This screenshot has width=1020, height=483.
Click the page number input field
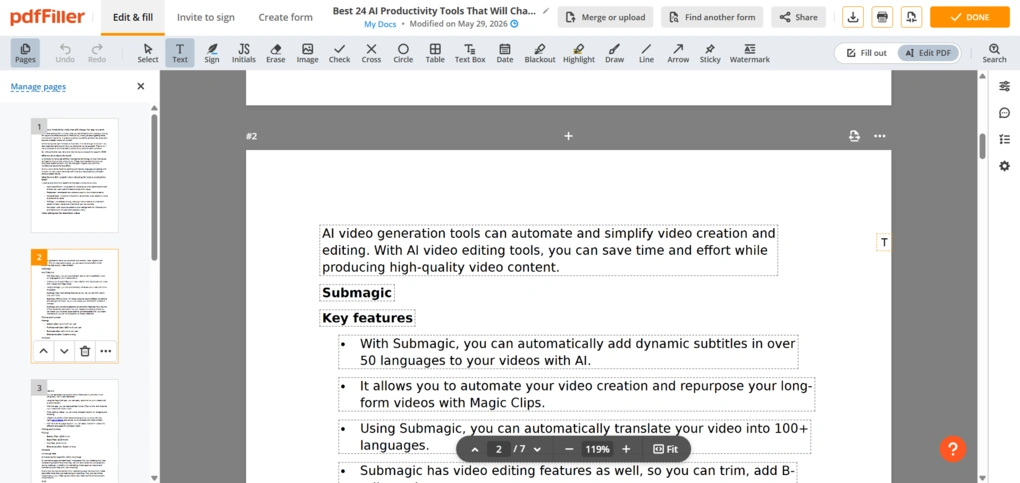(499, 449)
